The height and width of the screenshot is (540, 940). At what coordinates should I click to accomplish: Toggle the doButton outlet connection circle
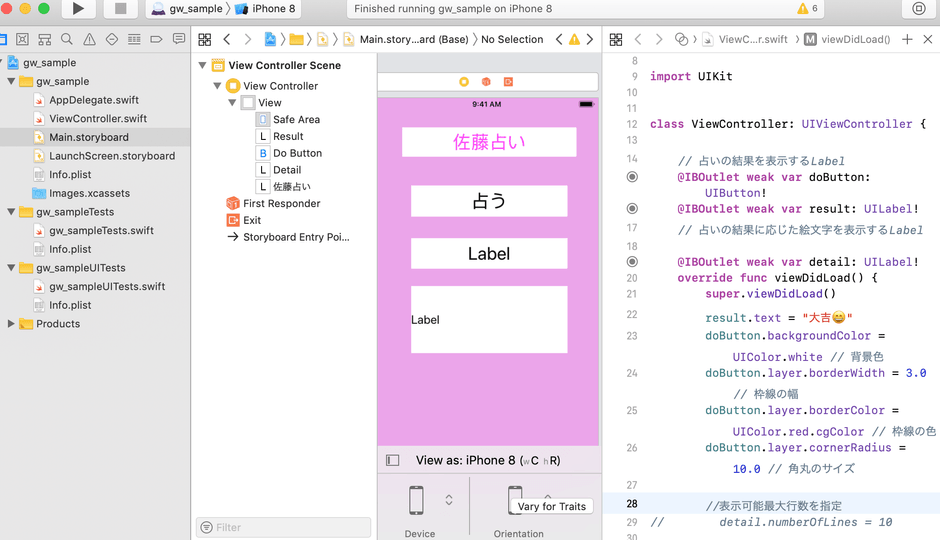click(631, 177)
